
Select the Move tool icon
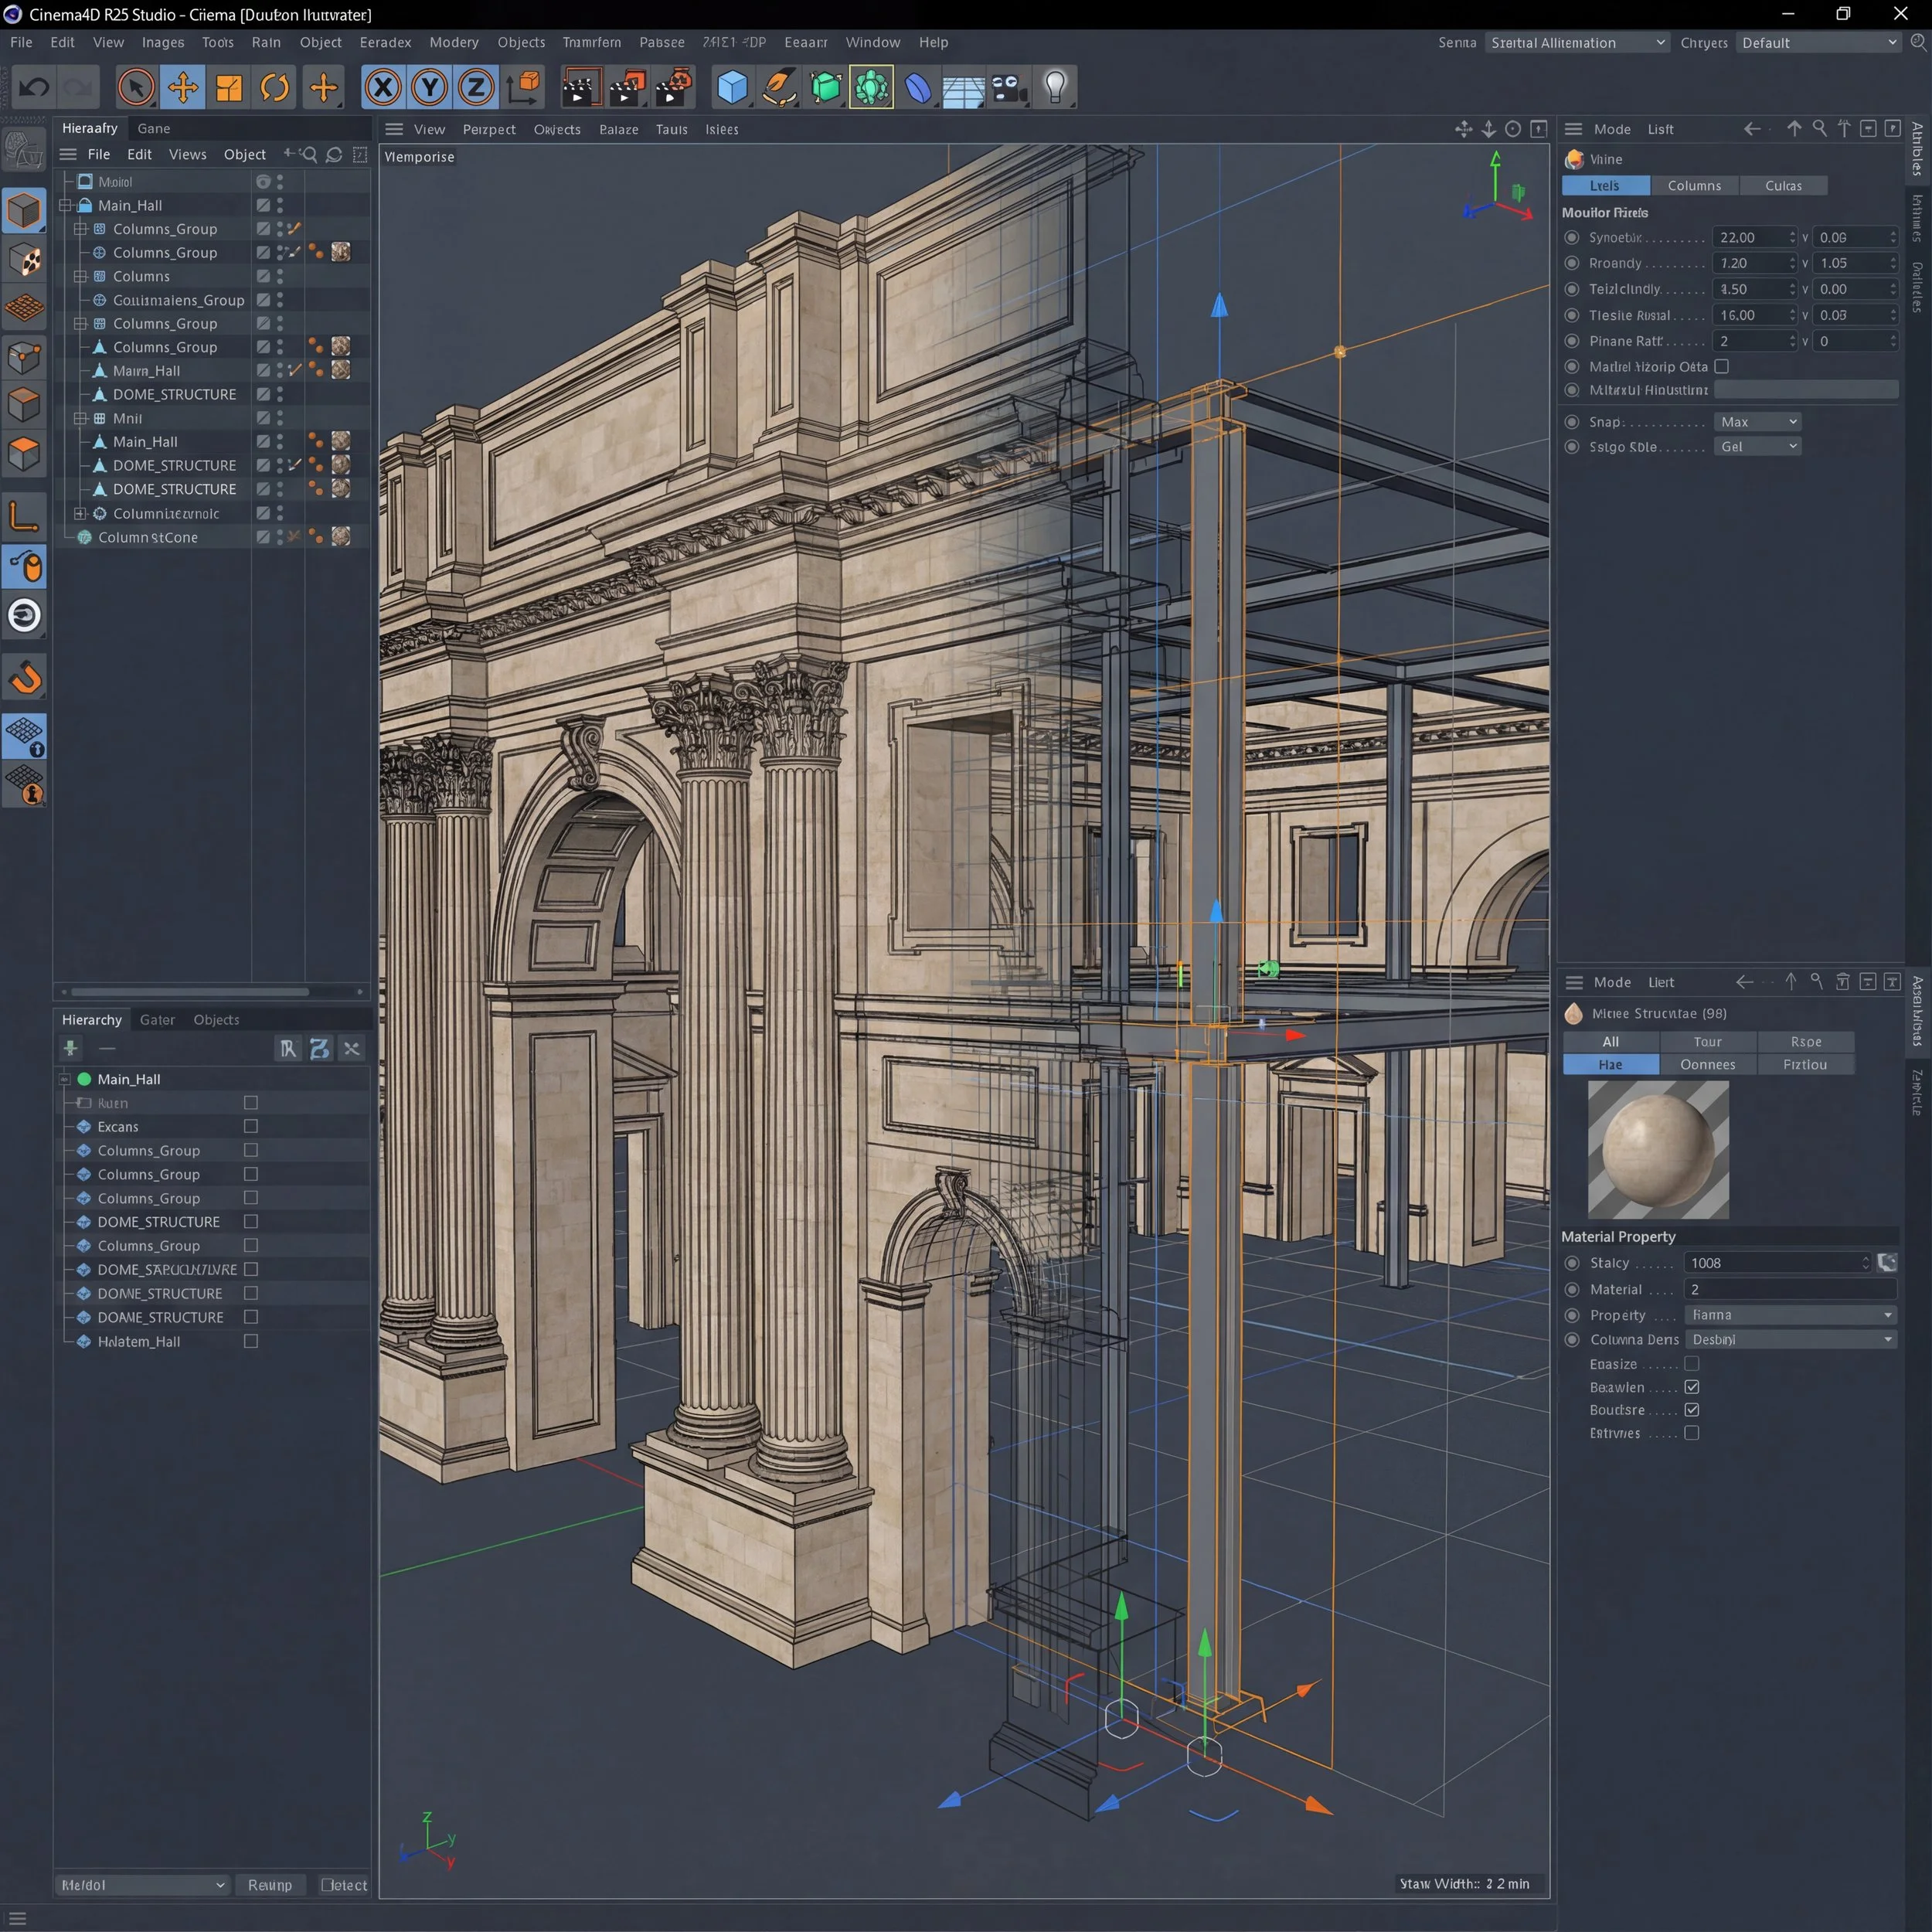point(183,88)
